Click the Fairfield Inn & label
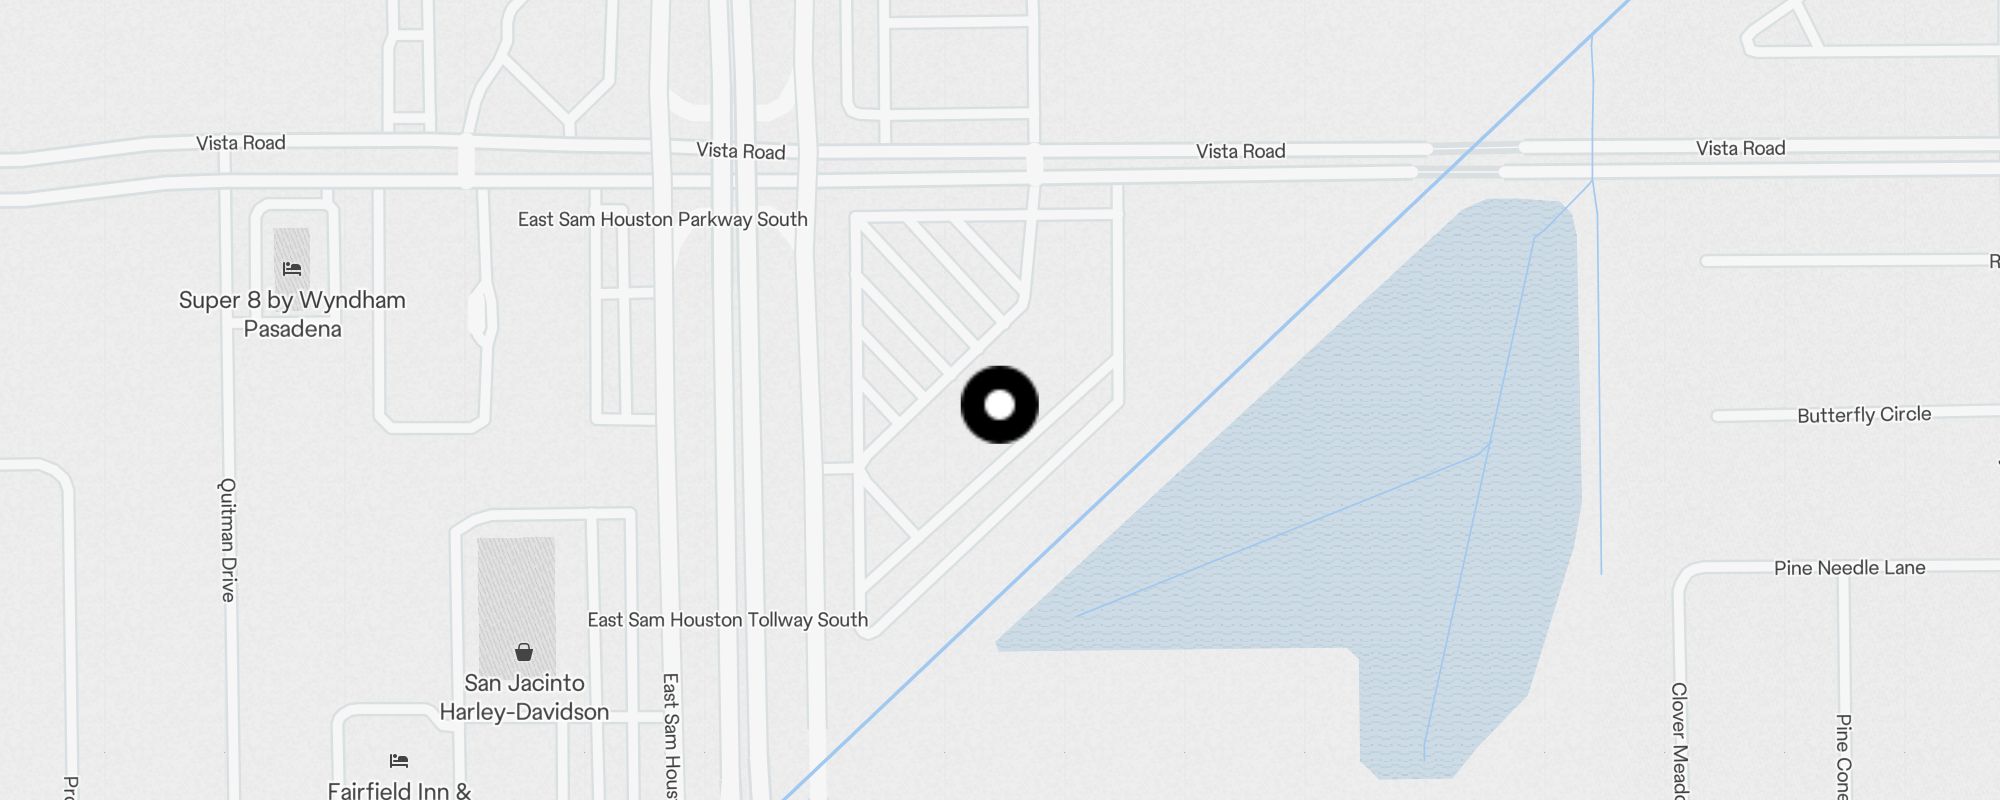The height and width of the screenshot is (800, 2000). pyautogui.click(x=399, y=790)
